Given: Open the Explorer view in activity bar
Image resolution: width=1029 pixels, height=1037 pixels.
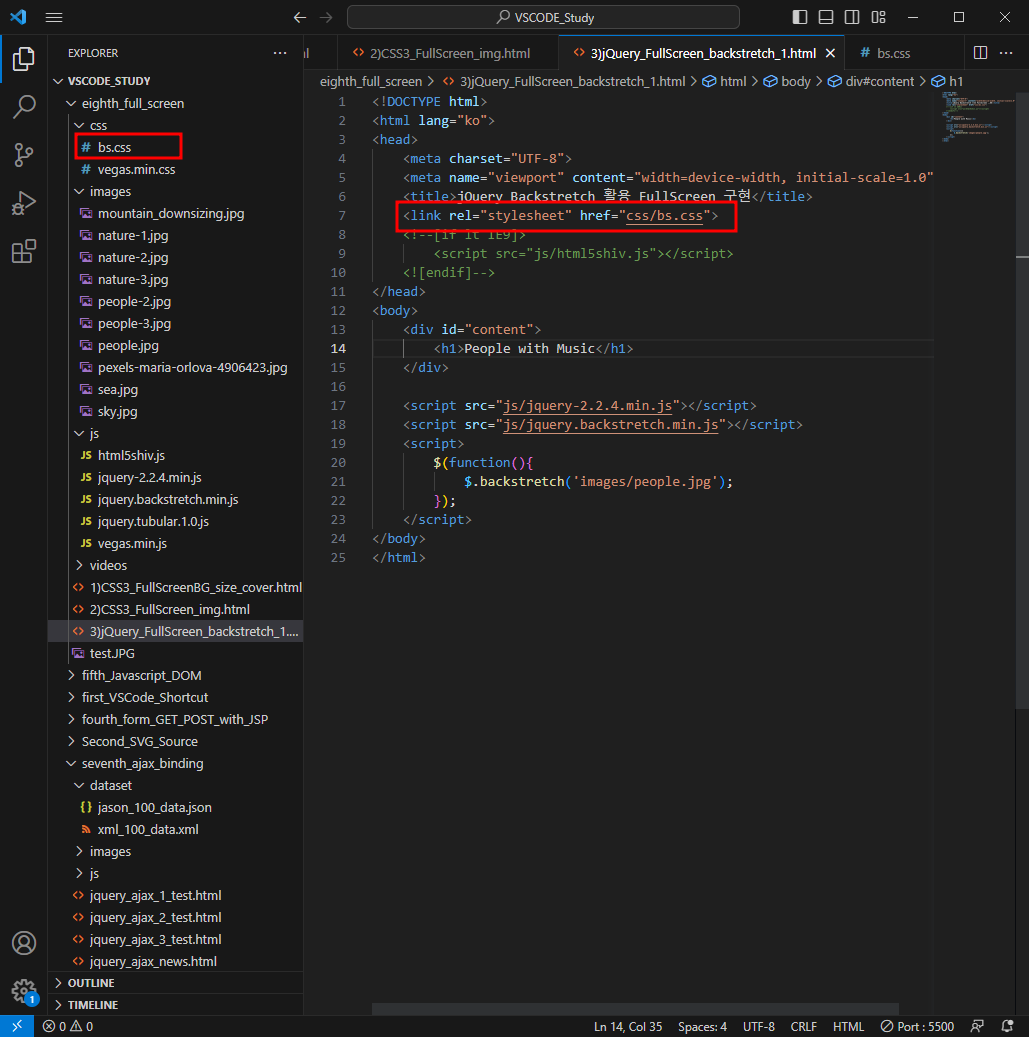Looking at the screenshot, I should pos(24,59).
